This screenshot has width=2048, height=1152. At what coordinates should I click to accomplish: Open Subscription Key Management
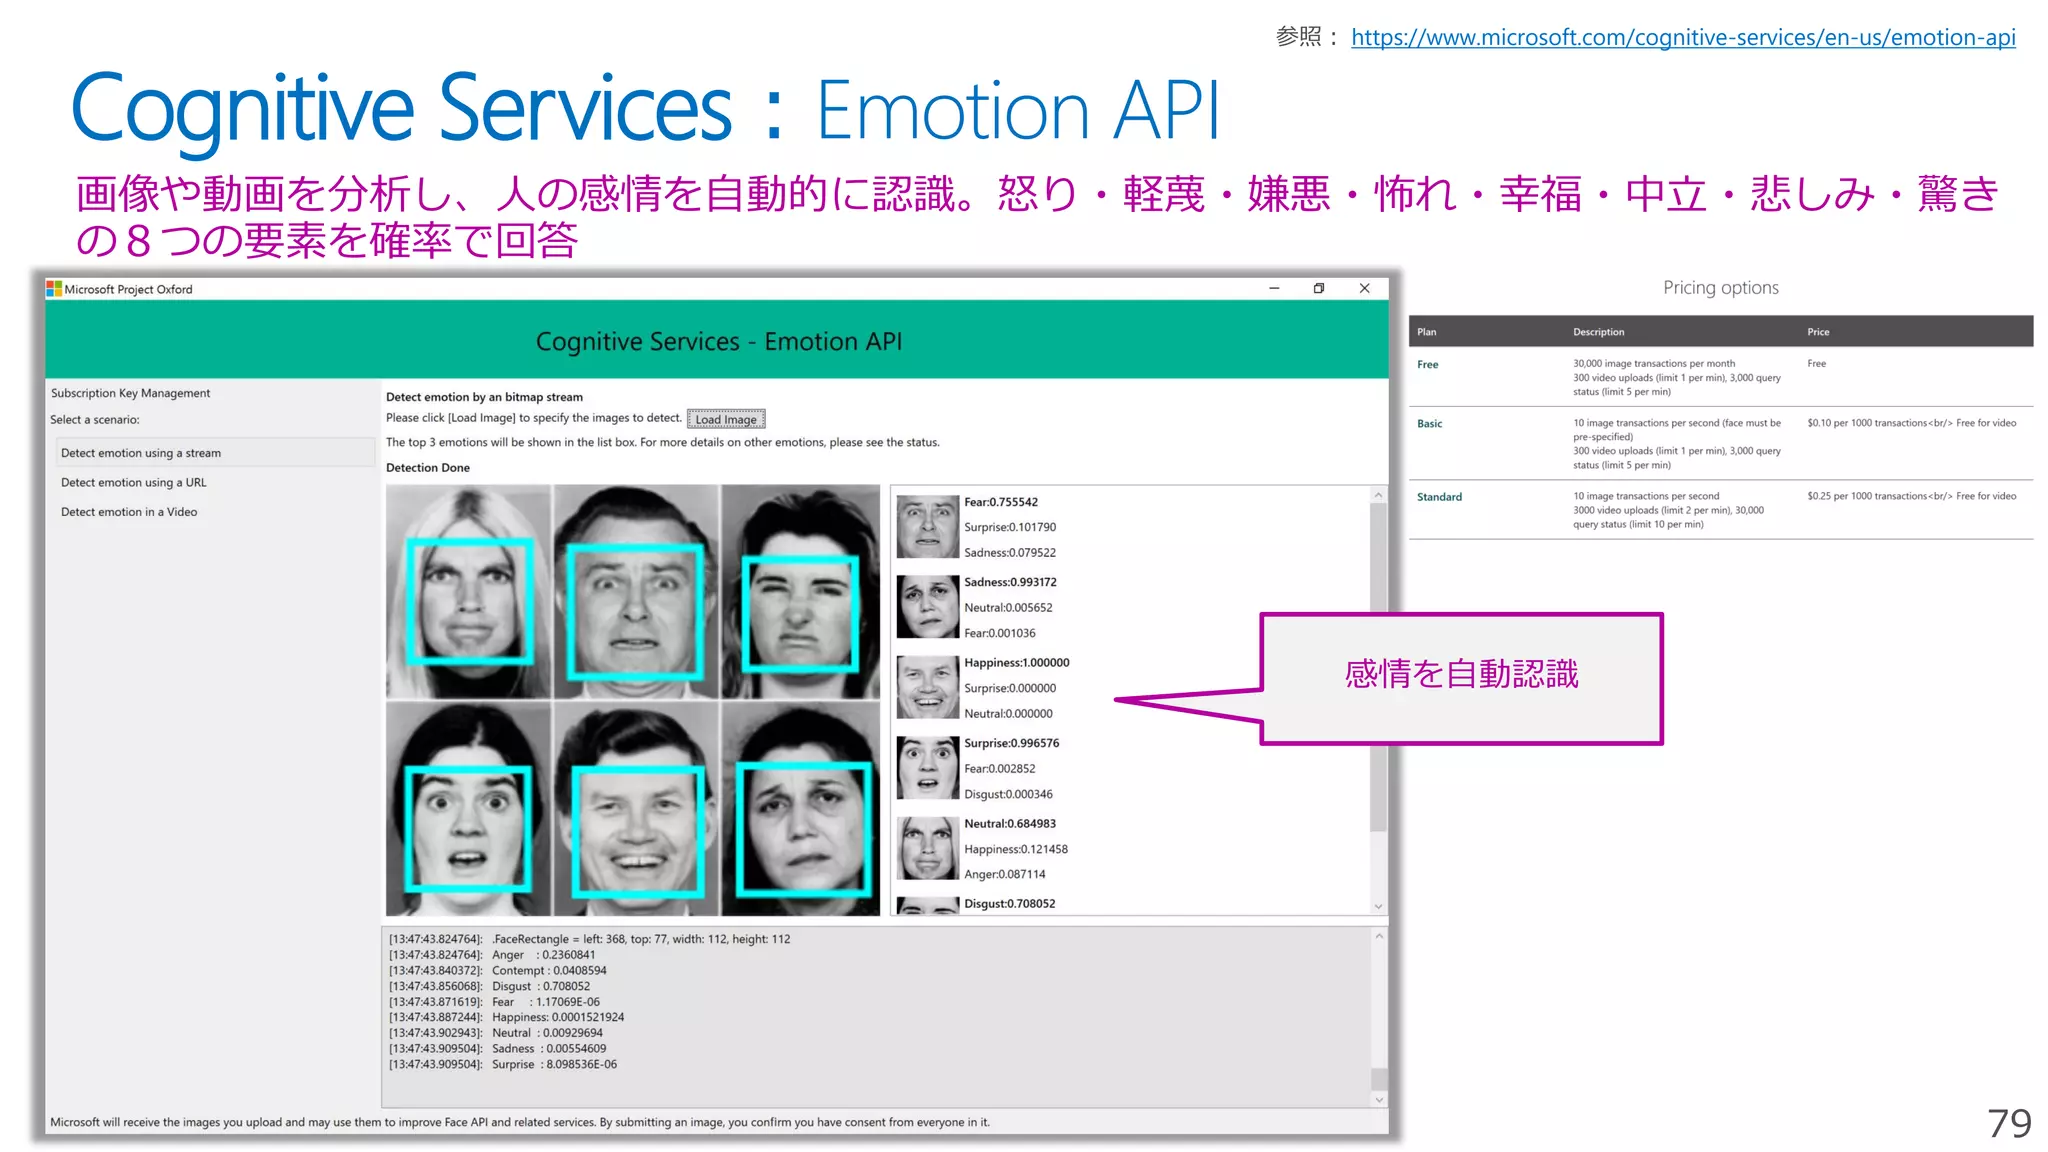[131, 393]
